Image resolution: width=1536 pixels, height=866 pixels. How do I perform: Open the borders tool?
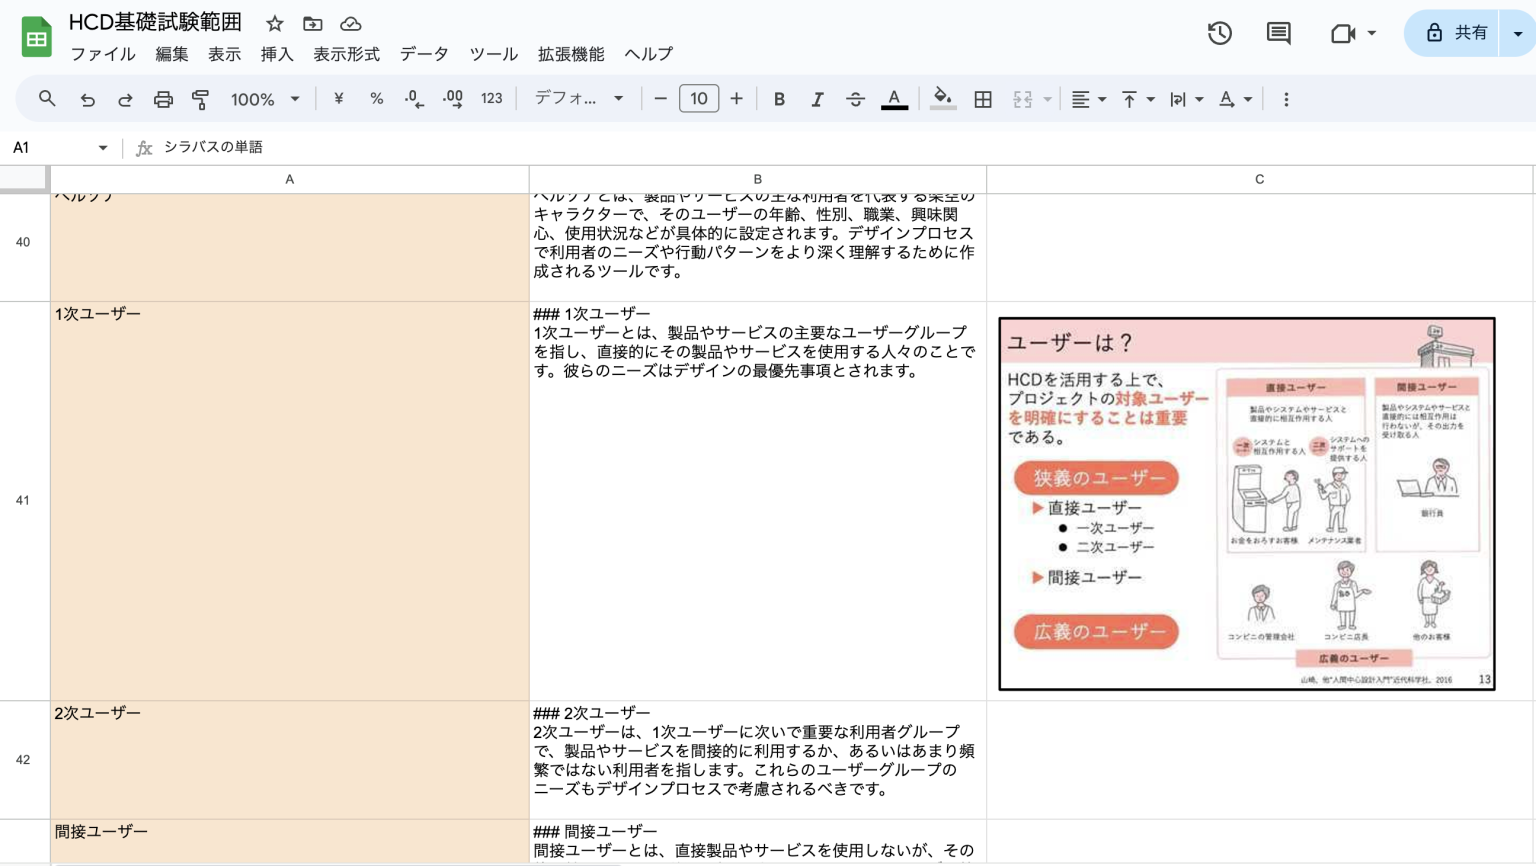pos(982,99)
